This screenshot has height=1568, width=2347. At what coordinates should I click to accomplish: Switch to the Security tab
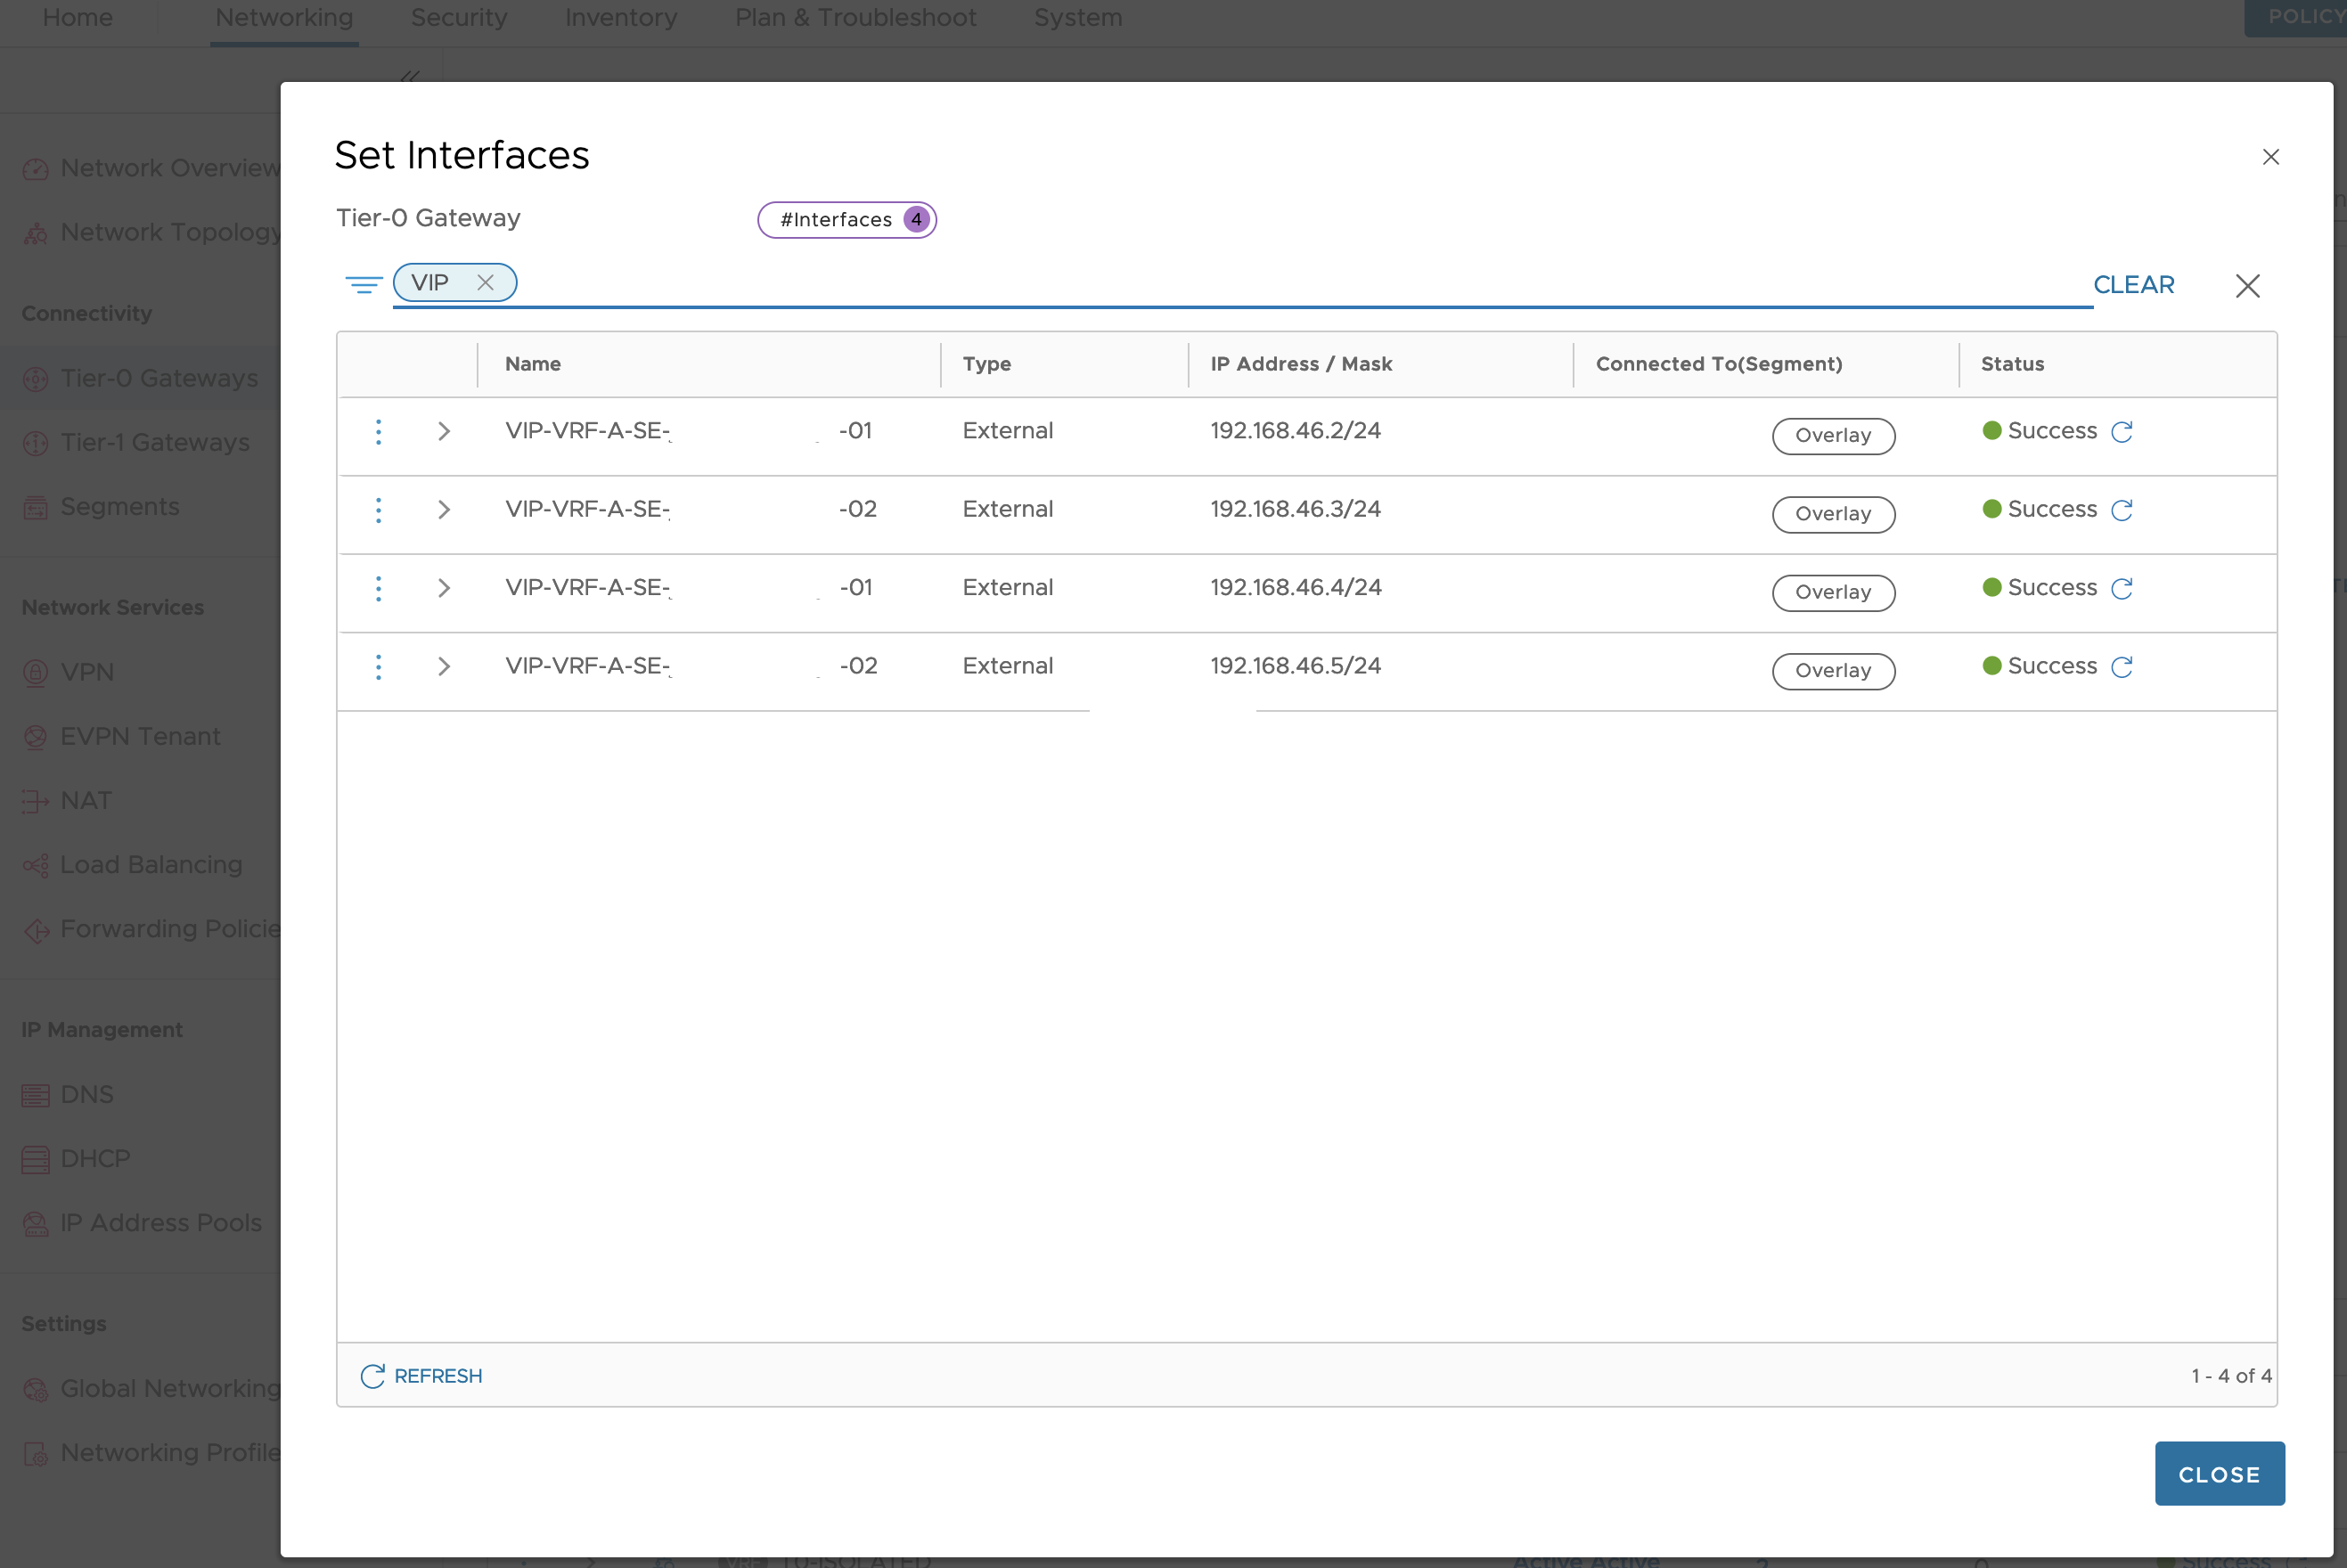(458, 17)
